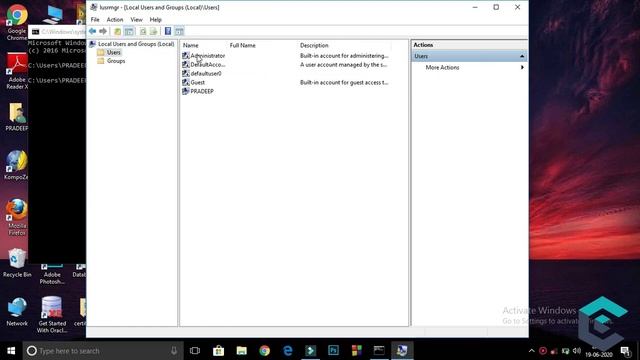The height and width of the screenshot is (360, 640).
Task: Select the Guest account icon
Action: (186, 82)
